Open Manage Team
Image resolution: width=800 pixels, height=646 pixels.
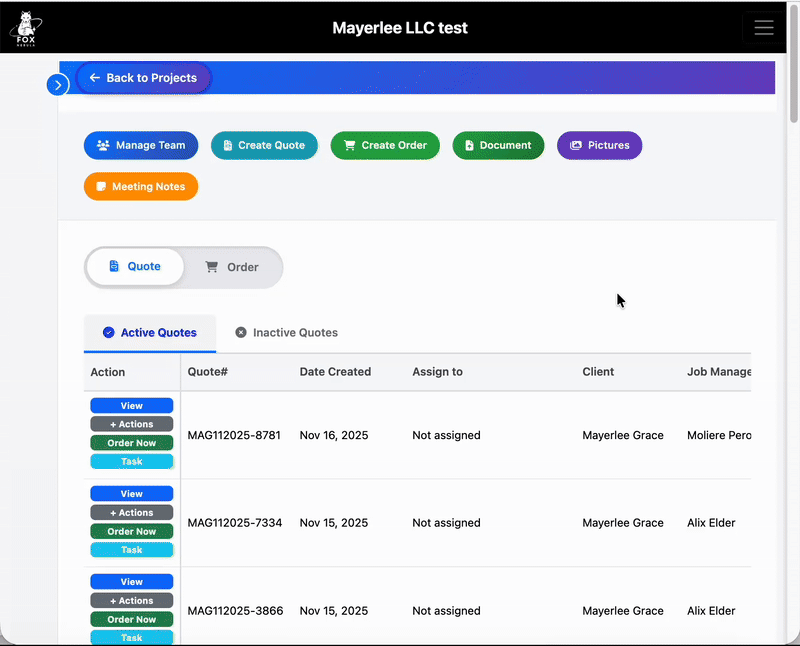tap(141, 145)
